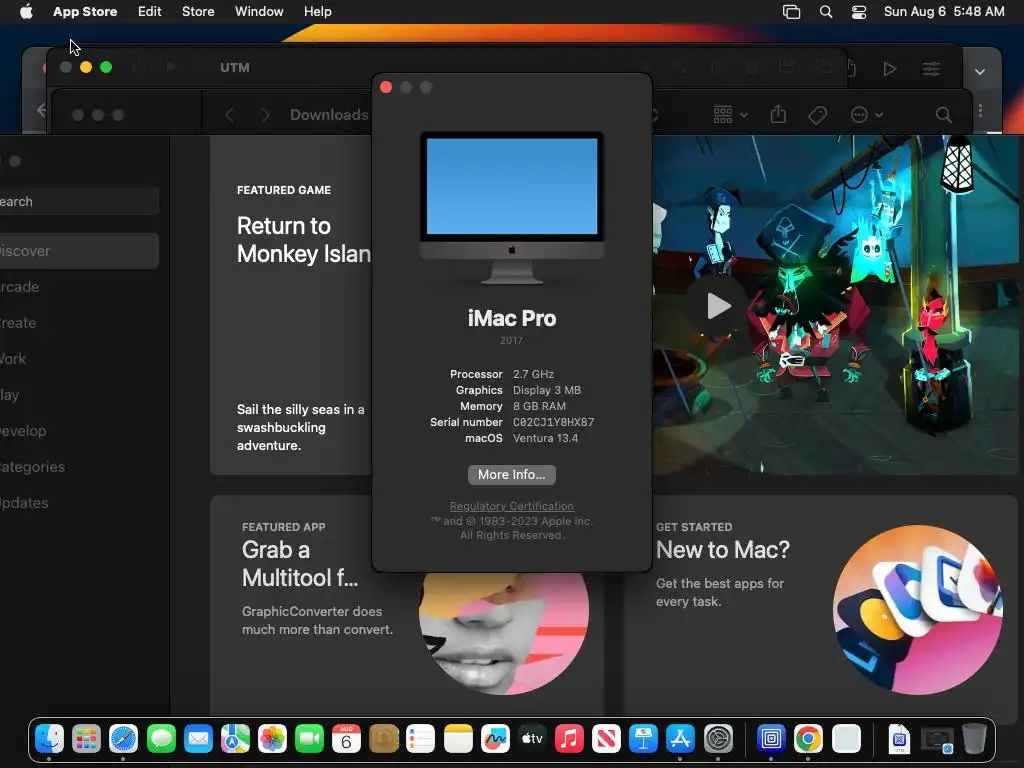Image resolution: width=1024 pixels, height=768 pixels.
Task: Click More Info... button
Action: [512, 475]
